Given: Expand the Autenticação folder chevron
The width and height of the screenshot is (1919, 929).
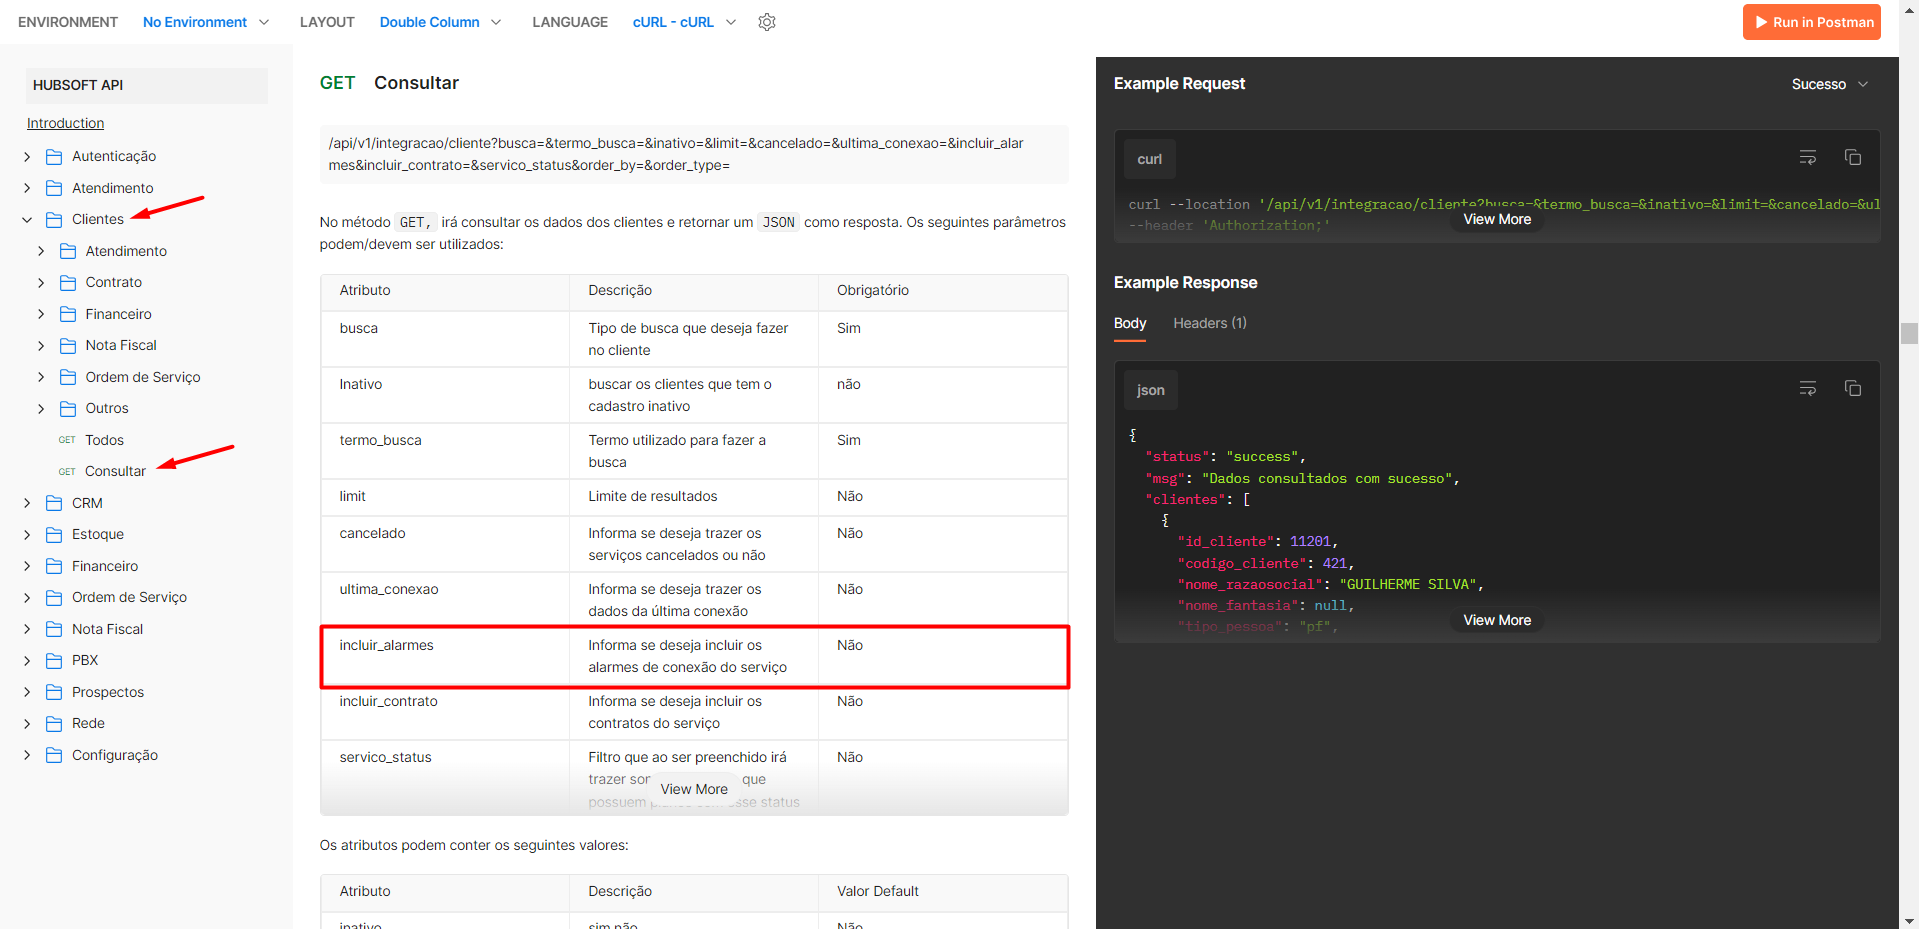Looking at the screenshot, I should point(27,156).
